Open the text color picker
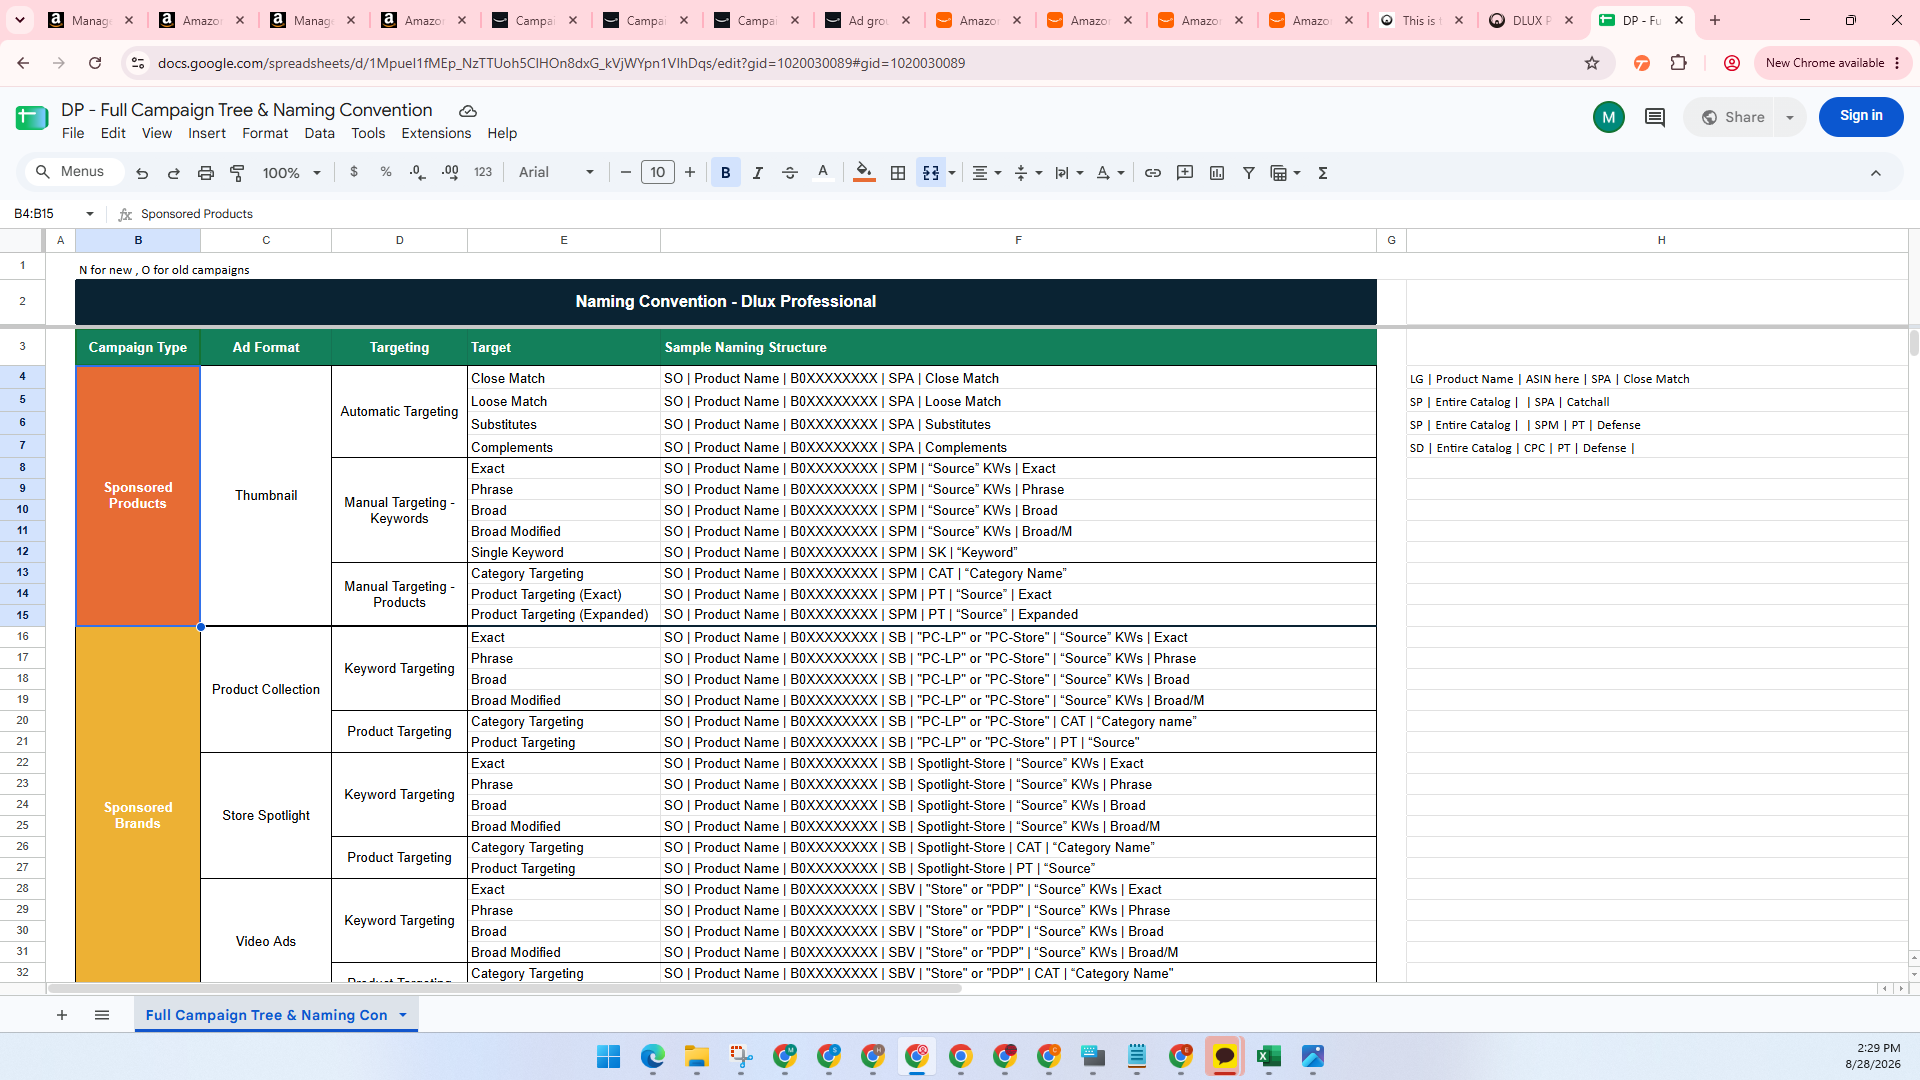Image resolution: width=1920 pixels, height=1080 pixels. pos(823,173)
